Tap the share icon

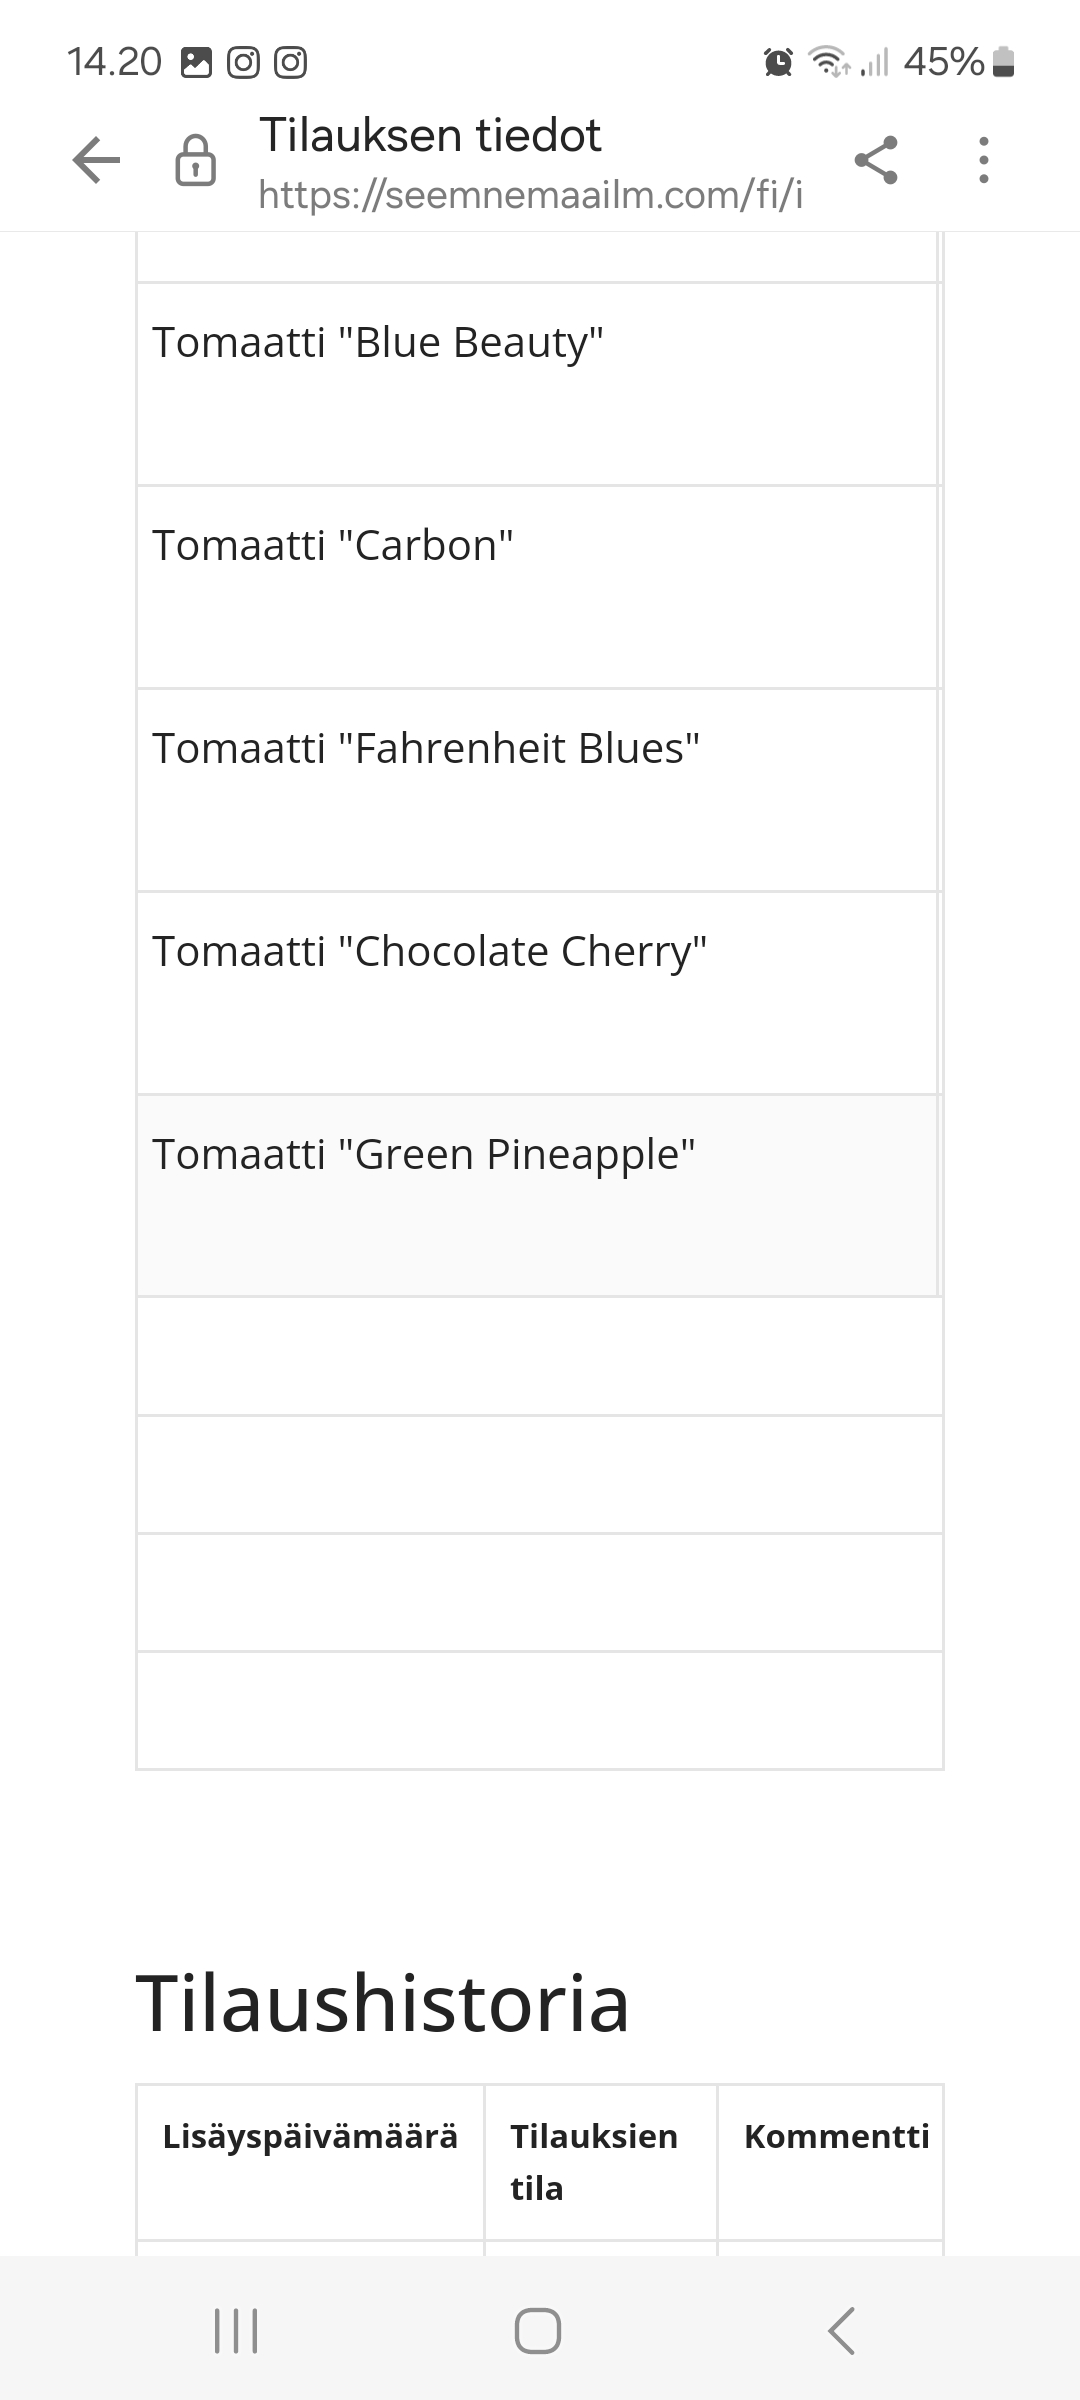click(876, 160)
